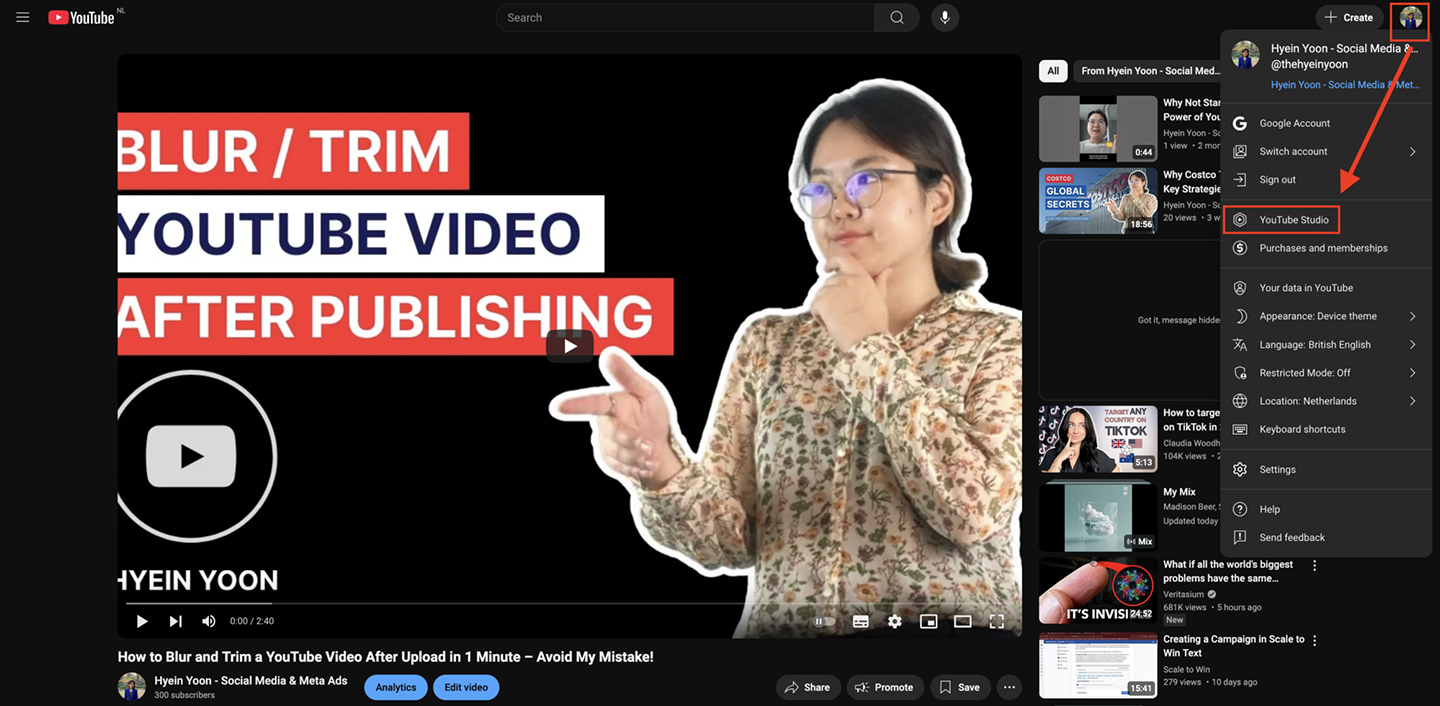Type in the Search field
The image size is (1440, 706).
pyautogui.click(x=685, y=17)
